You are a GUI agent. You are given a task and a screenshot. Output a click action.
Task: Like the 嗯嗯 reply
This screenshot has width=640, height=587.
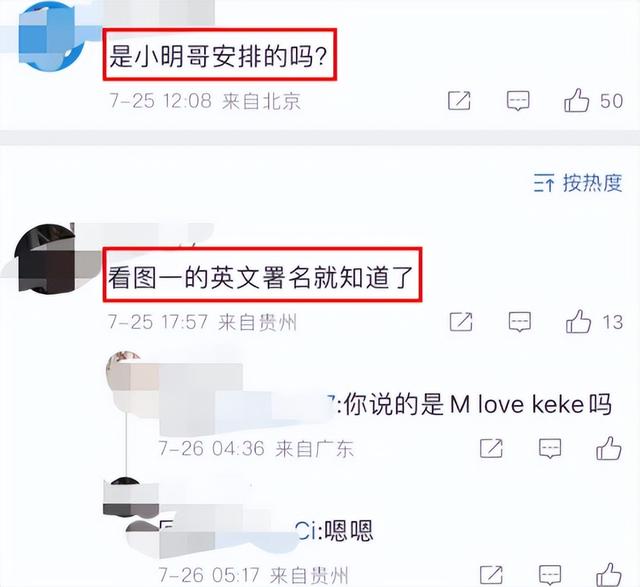coord(609,575)
